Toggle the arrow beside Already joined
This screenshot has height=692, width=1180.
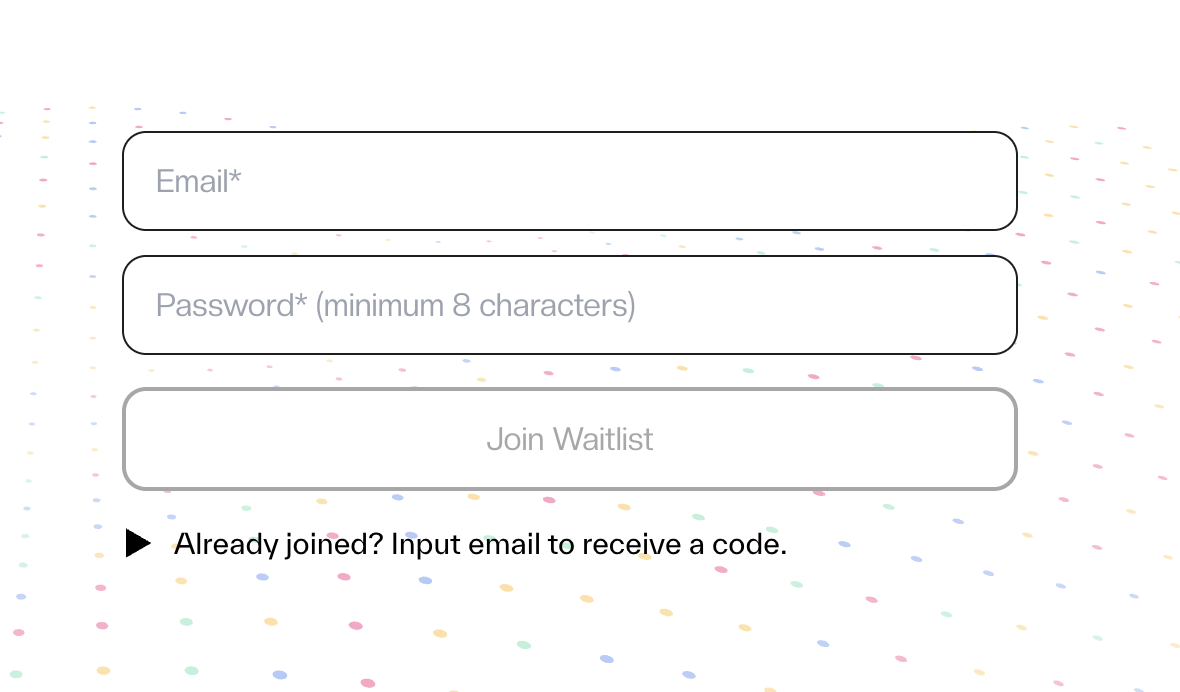138,543
